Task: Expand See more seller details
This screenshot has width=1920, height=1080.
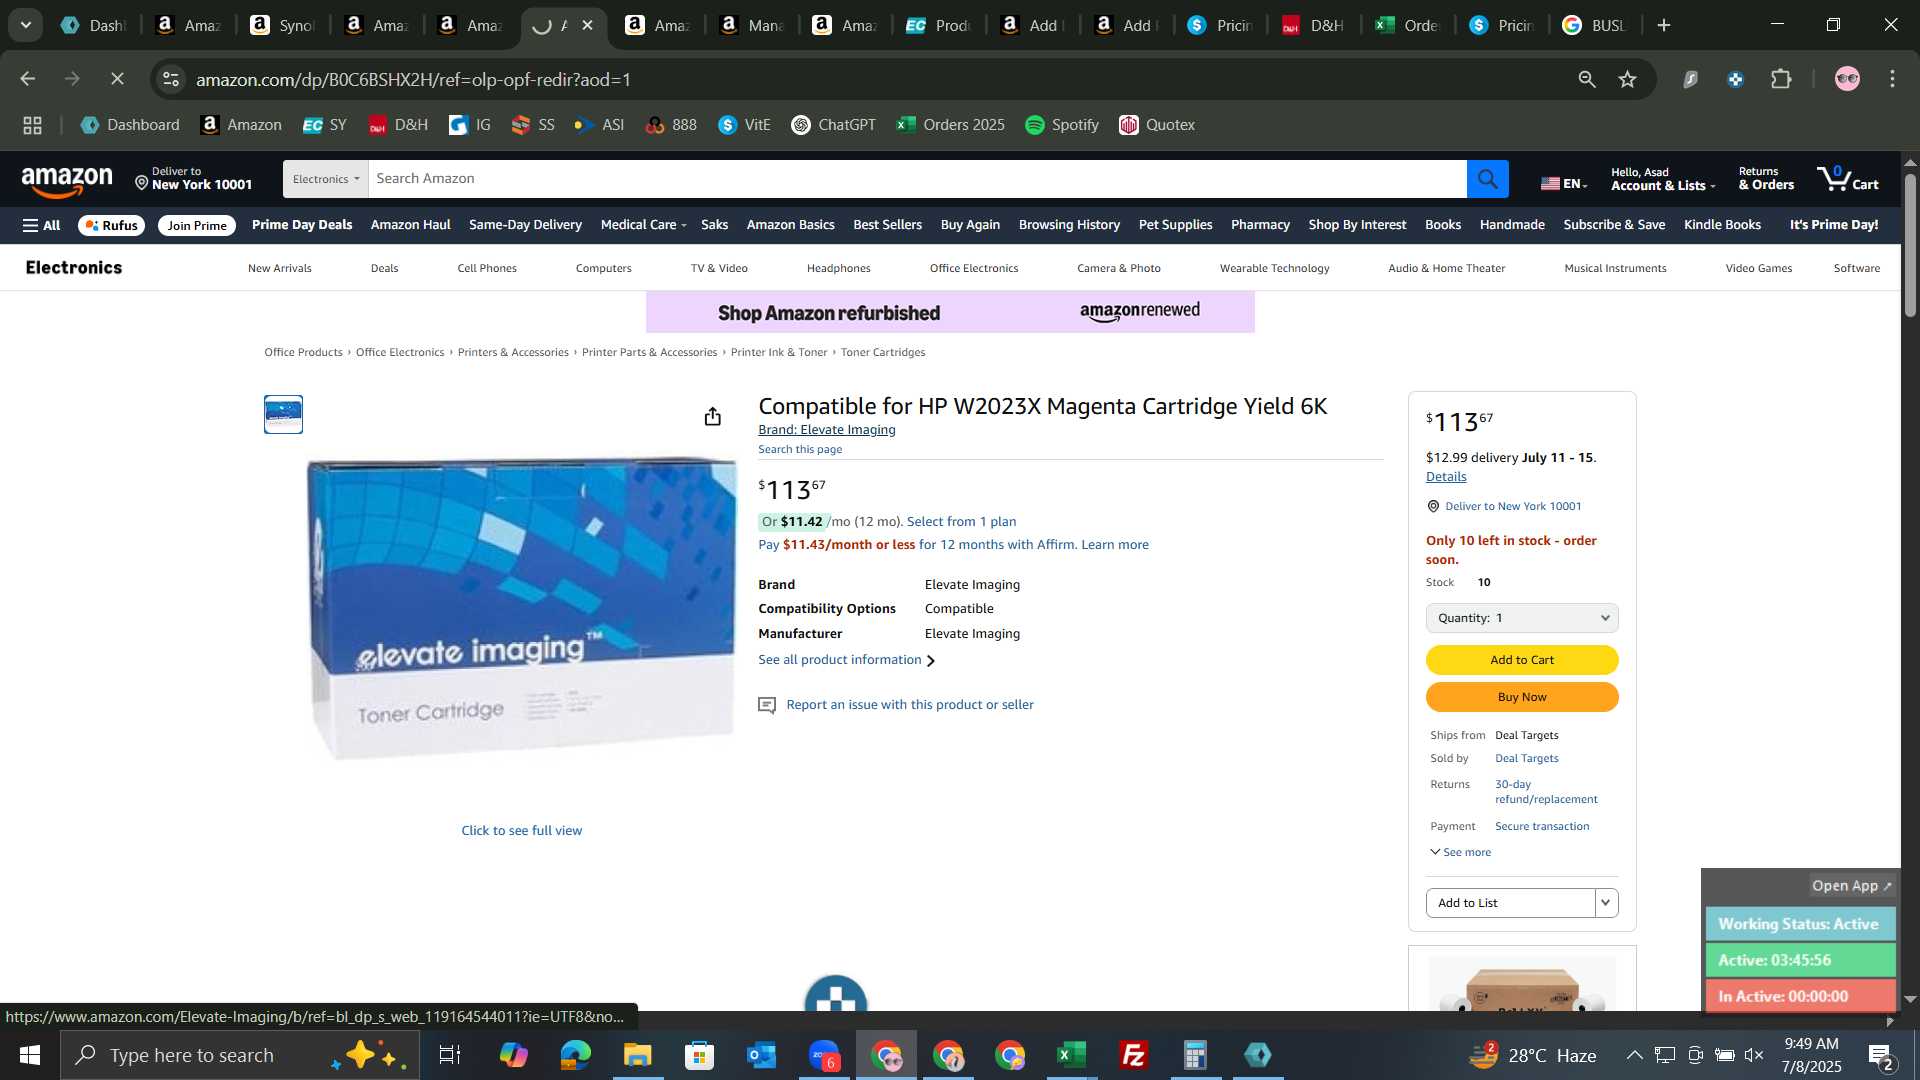Action: [x=1461, y=852]
